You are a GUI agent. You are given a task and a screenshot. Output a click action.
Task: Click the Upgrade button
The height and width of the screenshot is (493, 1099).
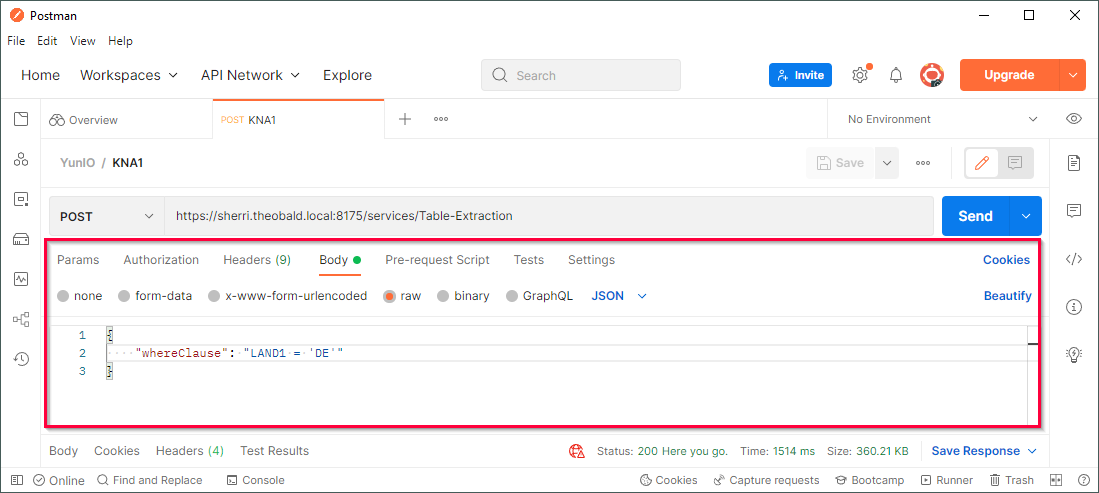(x=1009, y=75)
